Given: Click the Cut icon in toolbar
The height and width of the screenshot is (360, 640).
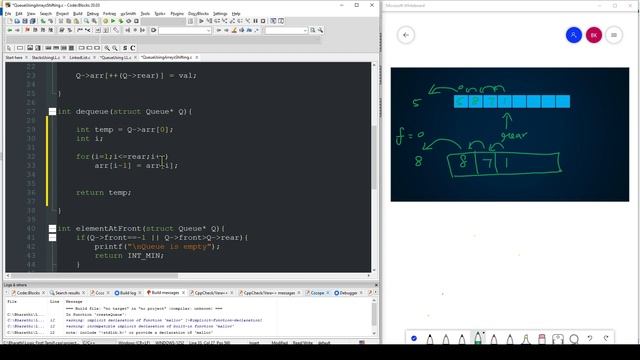Looking at the screenshot, I should point(61,21).
